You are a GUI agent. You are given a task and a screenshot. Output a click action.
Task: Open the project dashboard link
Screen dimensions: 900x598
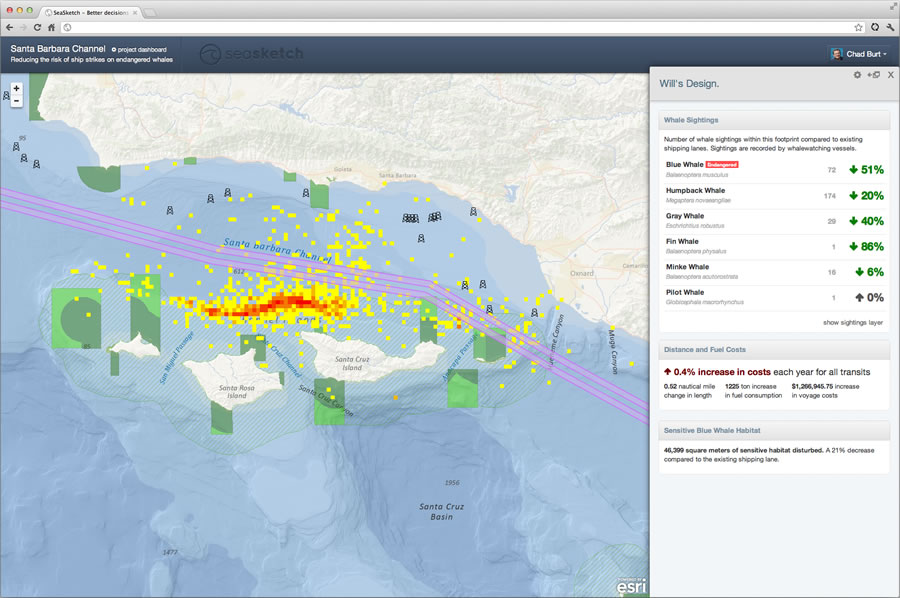coord(139,49)
